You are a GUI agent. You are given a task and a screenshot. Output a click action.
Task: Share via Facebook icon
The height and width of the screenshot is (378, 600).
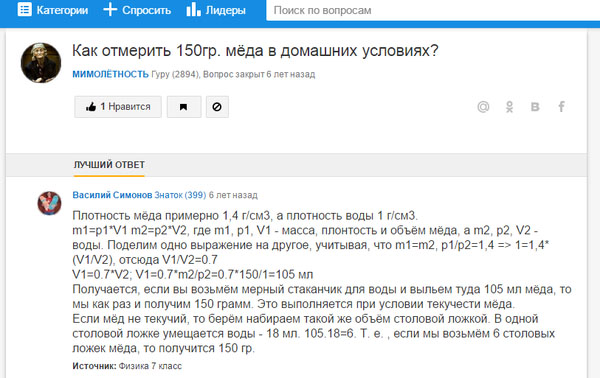[561, 107]
